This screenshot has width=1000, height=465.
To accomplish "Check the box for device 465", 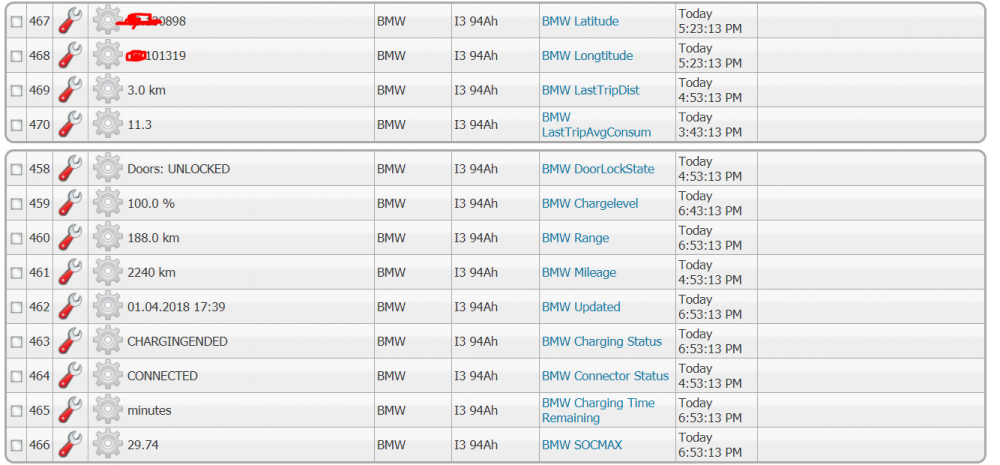I will pyautogui.click(x=16, y=411).
